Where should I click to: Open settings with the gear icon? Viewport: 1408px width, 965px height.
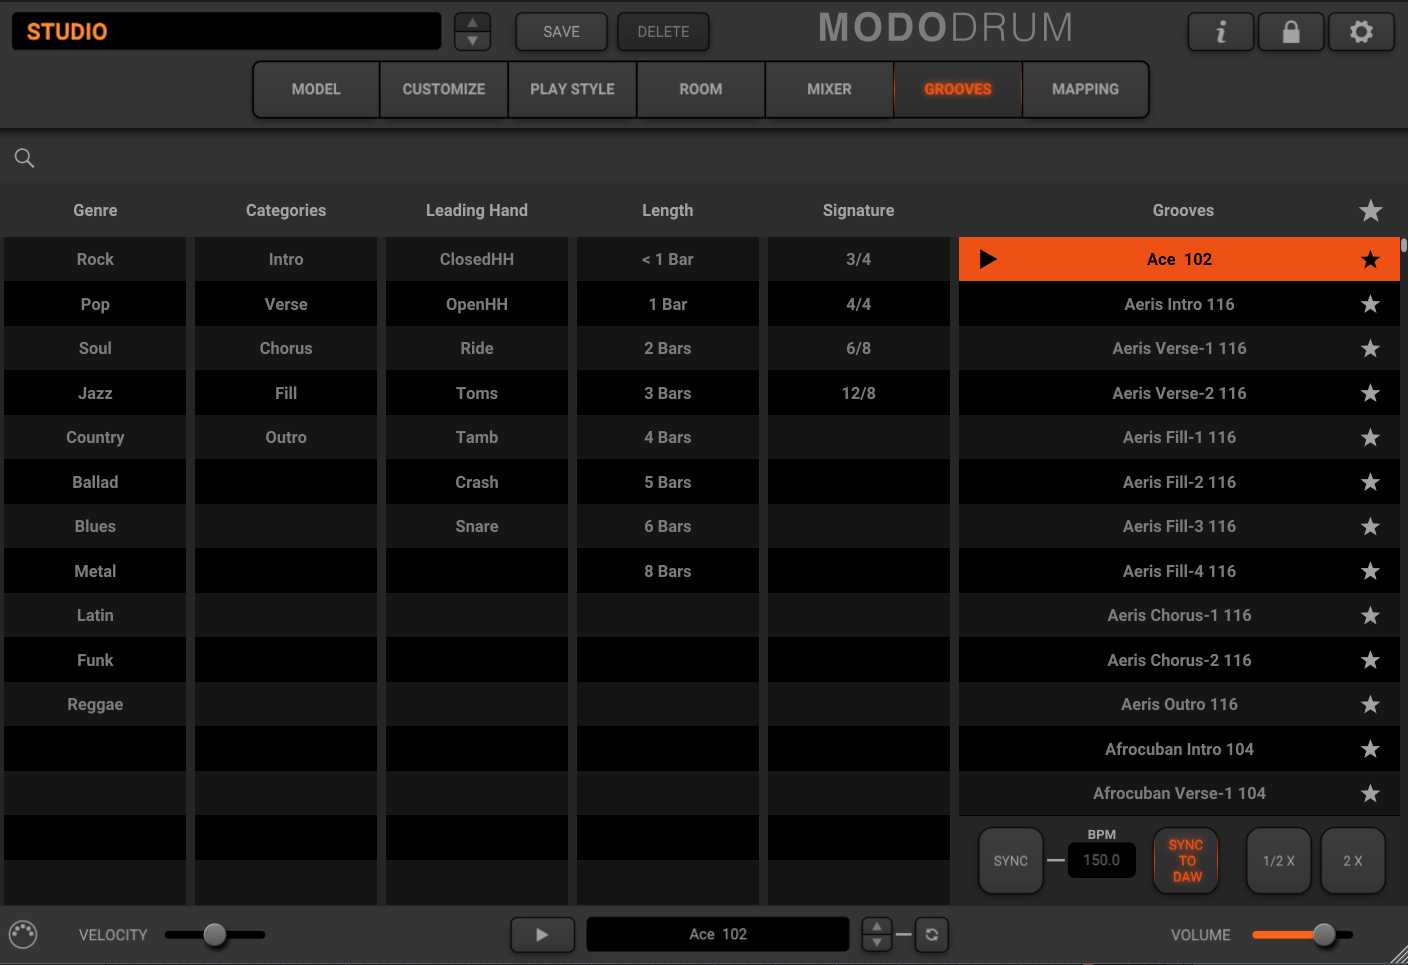[1361, 32]
